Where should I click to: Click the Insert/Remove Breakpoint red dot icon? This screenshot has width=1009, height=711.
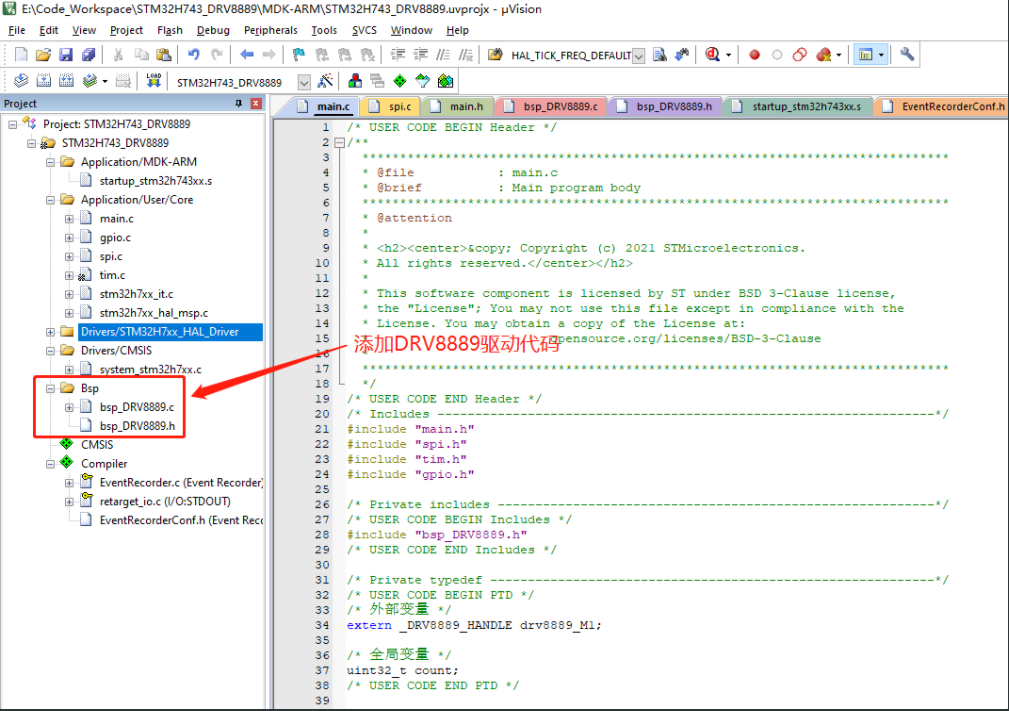pyautogui.click(x=755, y=56)
